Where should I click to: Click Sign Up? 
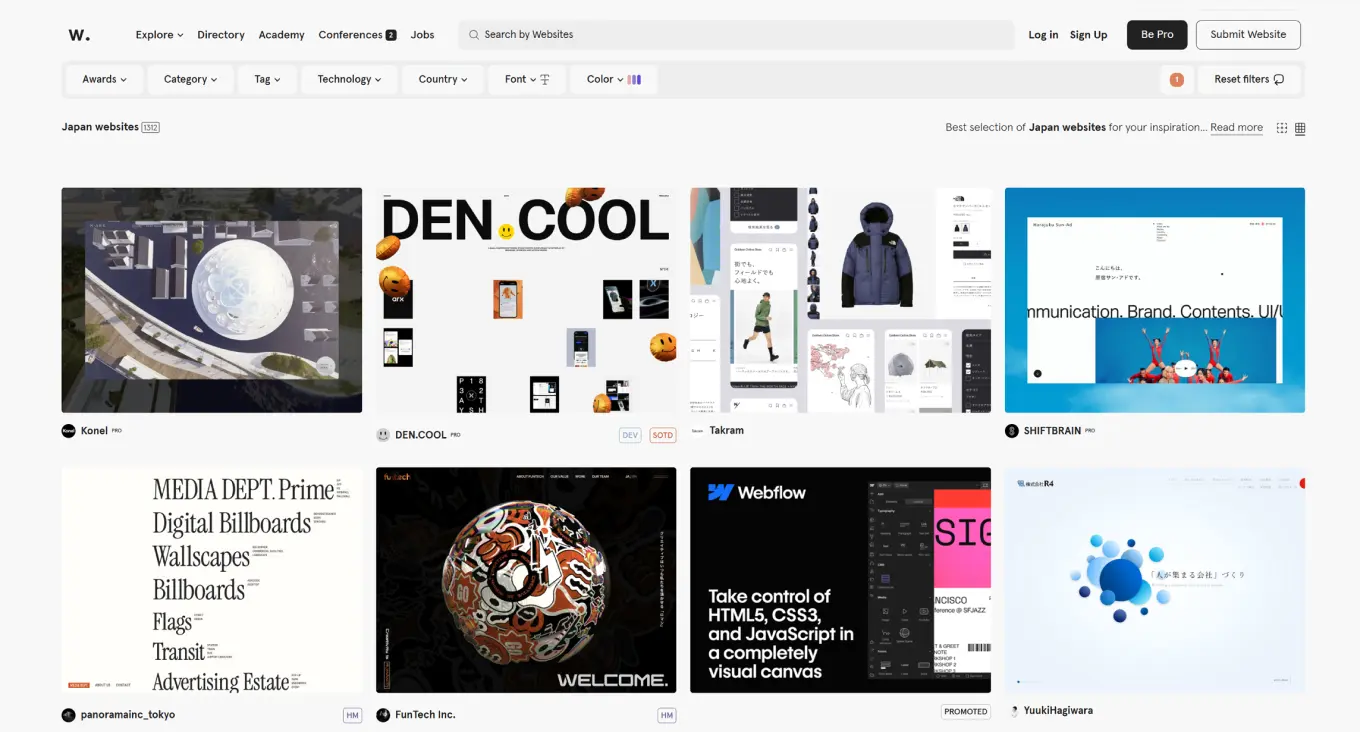pos(1088,35)
